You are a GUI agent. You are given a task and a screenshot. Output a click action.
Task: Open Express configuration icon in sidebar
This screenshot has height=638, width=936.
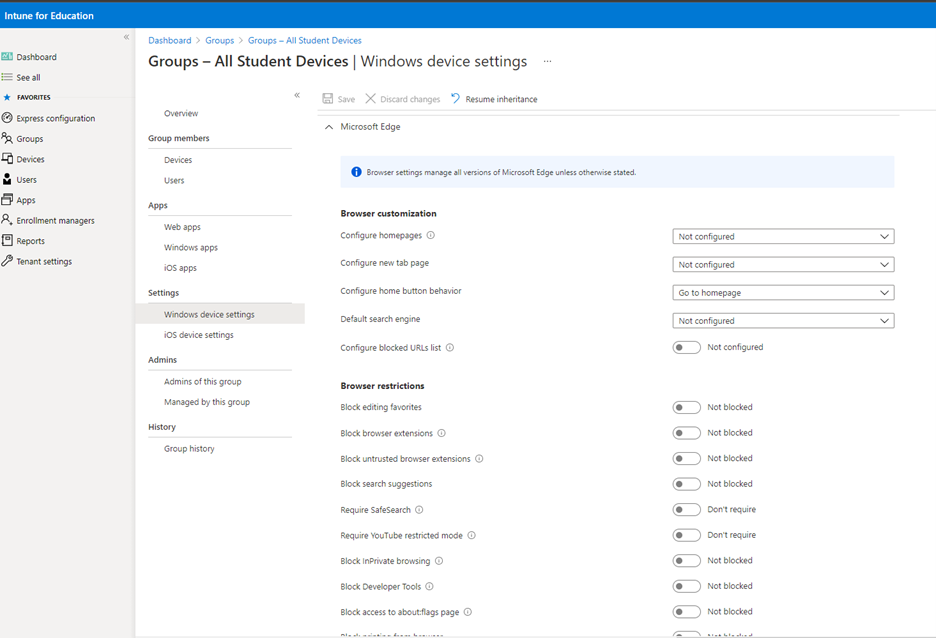[x=7, y=118]
